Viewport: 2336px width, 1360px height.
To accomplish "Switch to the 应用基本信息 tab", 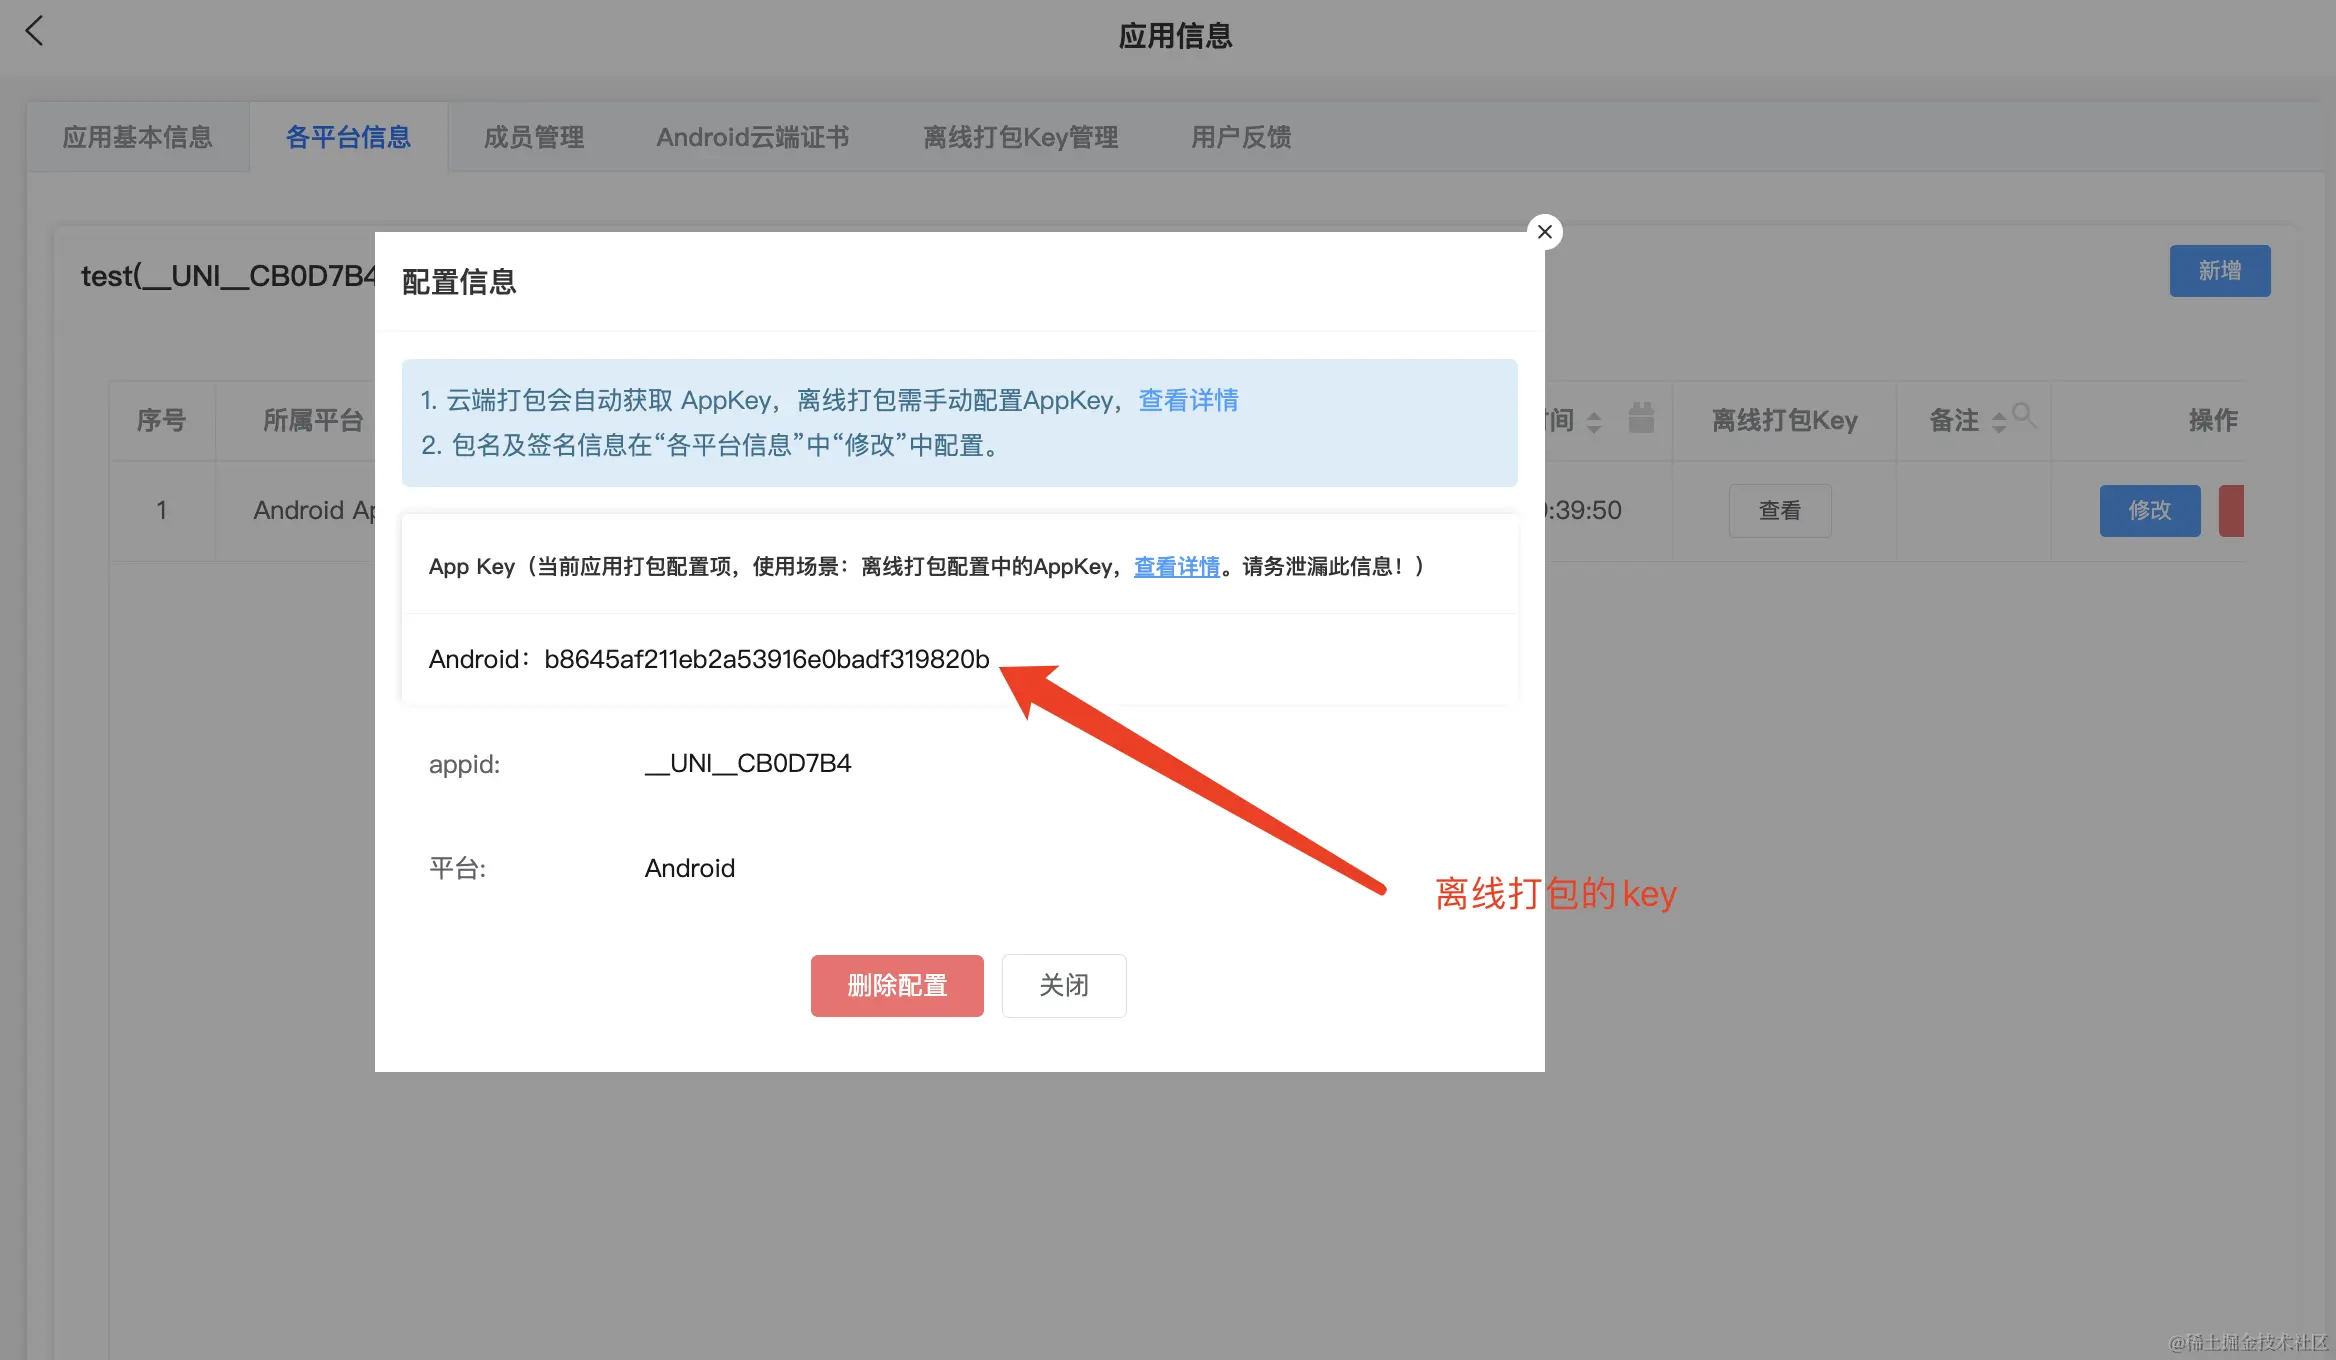I will tap(138, 137).
